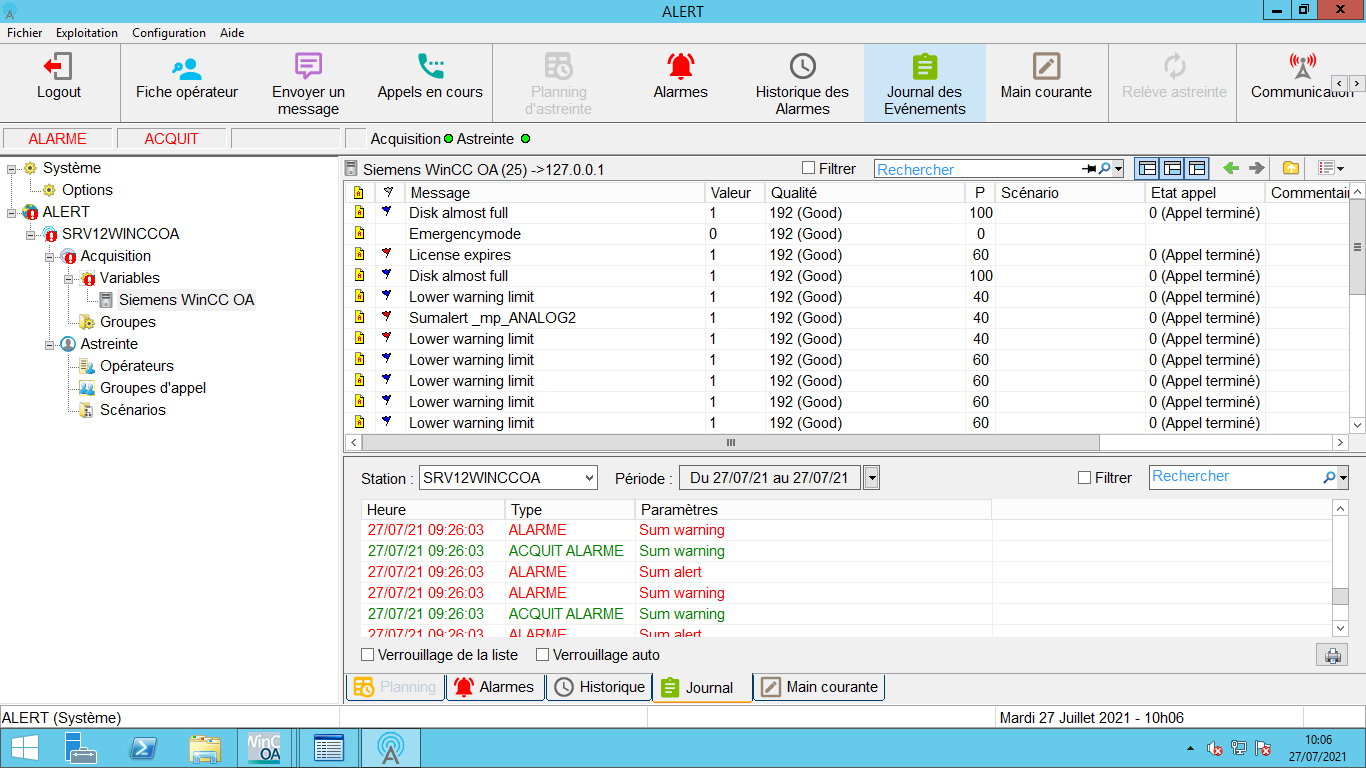Enable the Filtrer checkbox above variable list
1366x768 pixels.
click(809, 169)
